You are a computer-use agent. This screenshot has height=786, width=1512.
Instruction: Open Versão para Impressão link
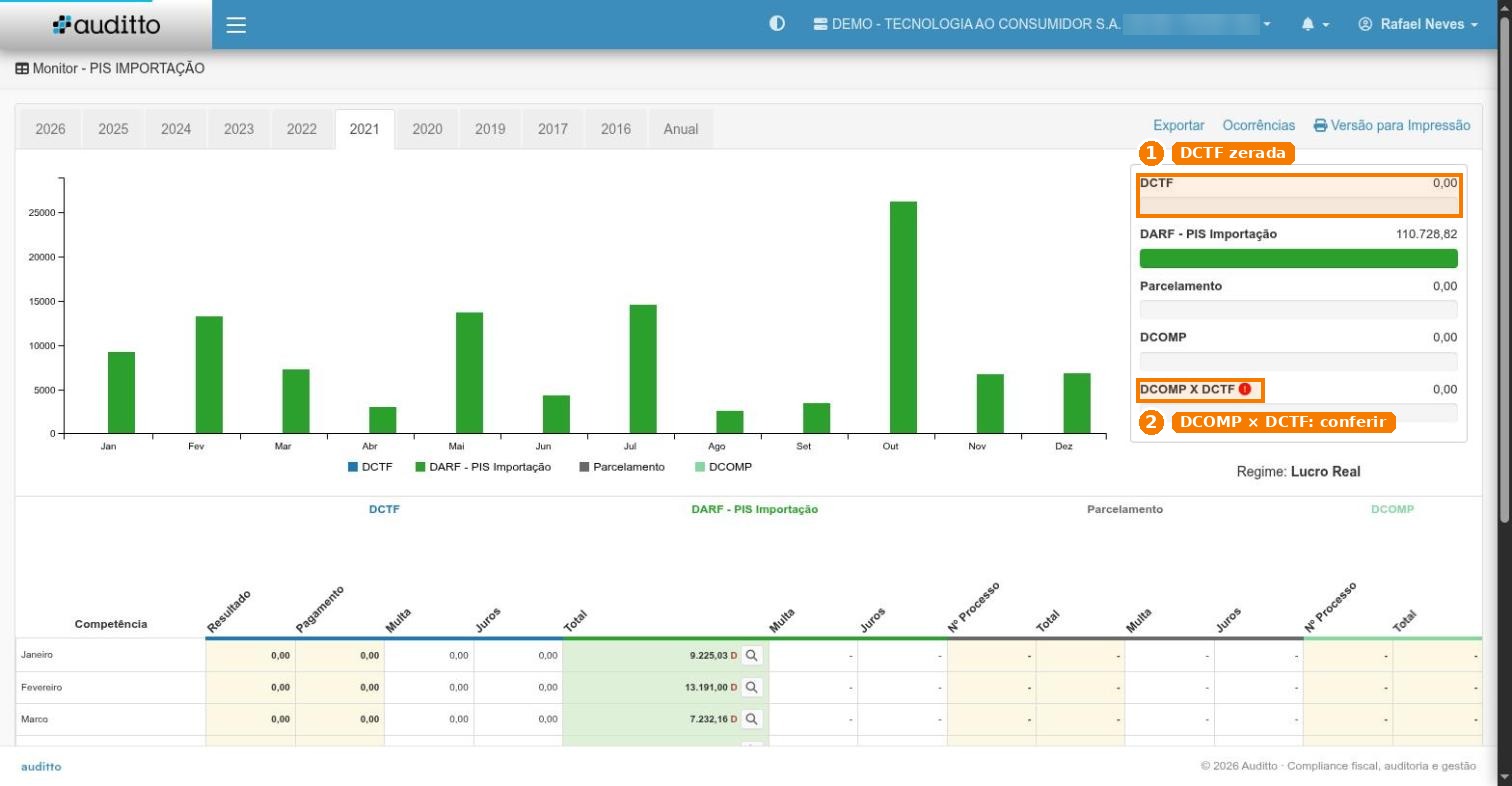[x=1392, y=126]
